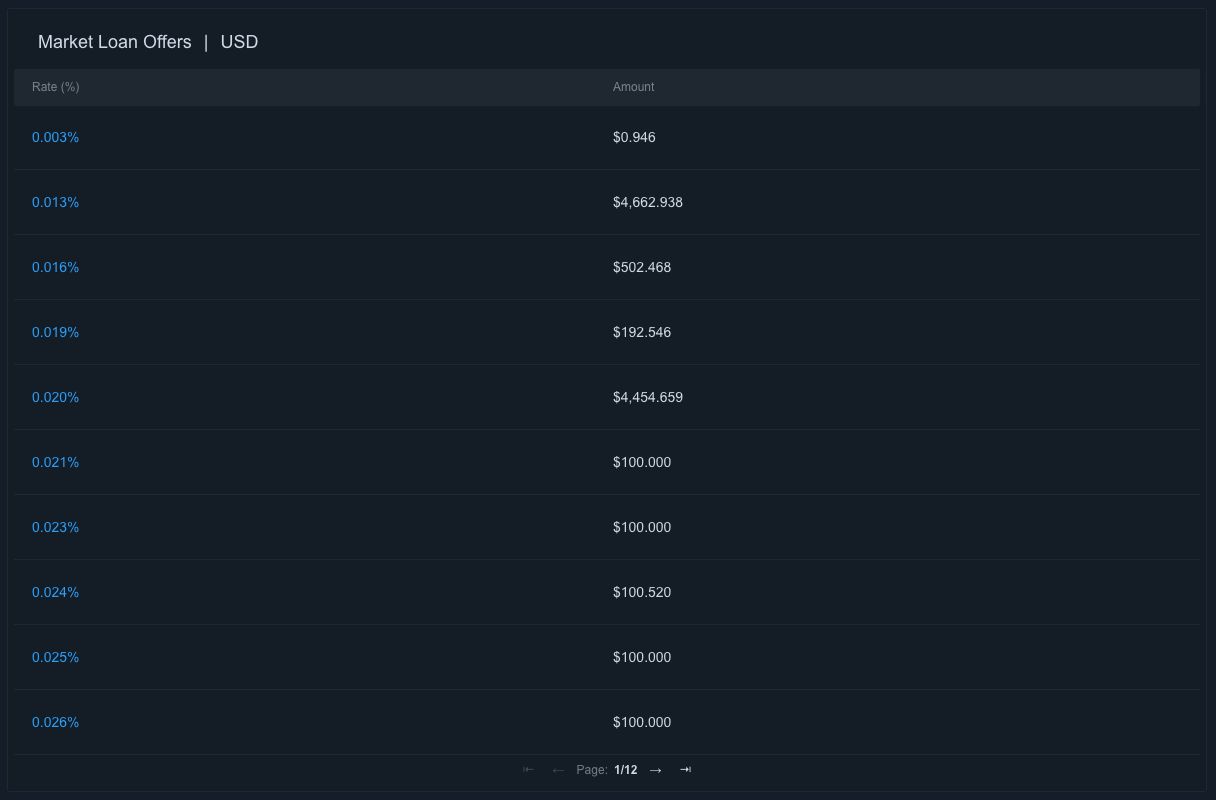Jump to the last page of offers

pos(686,770)
